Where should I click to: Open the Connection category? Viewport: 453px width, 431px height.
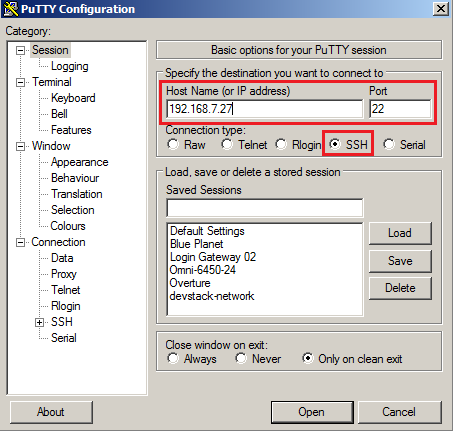(x=58, y=242)
